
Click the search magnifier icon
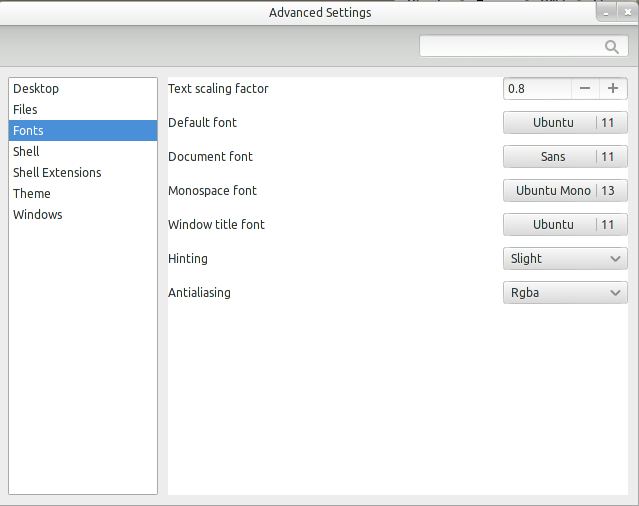[611, 47]
